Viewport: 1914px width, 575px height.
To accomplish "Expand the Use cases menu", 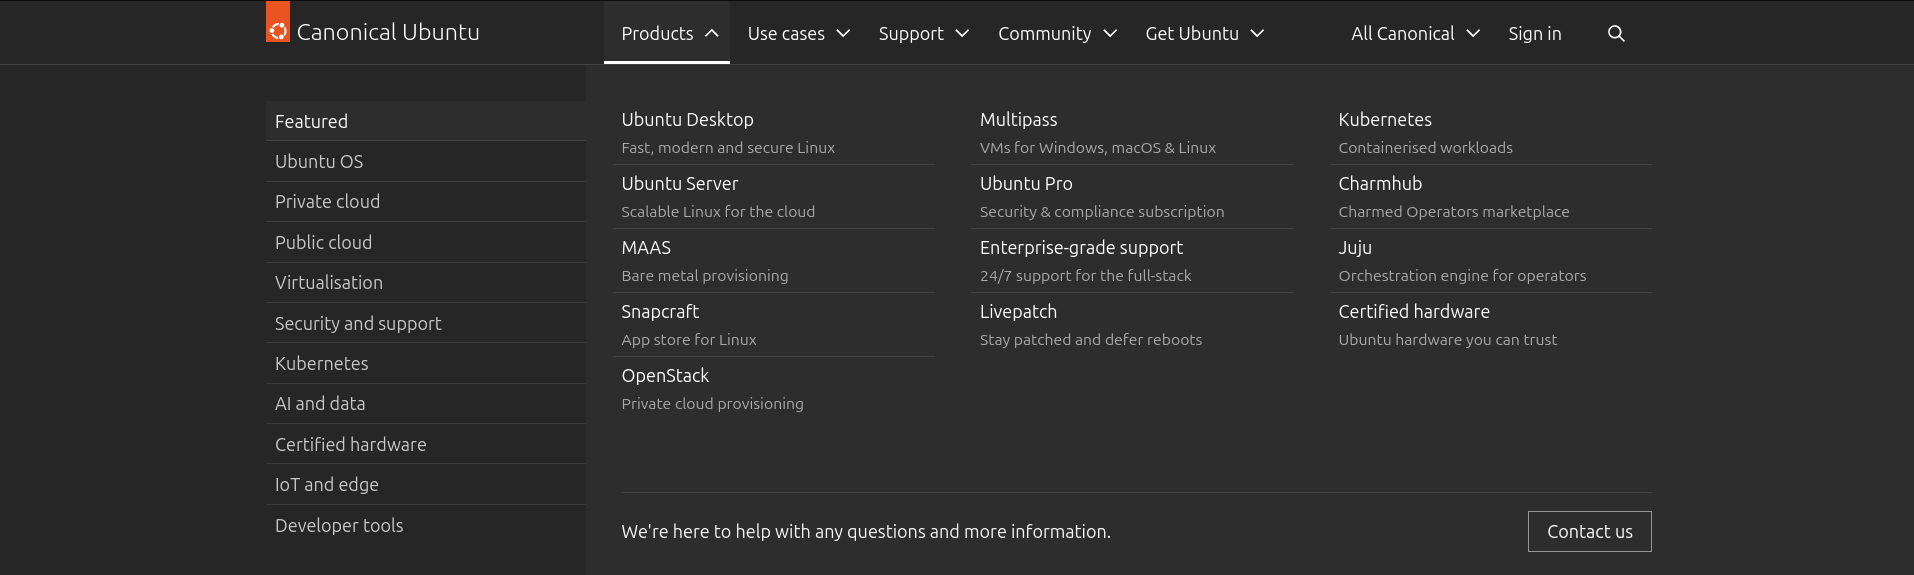I will pyautogui.click(x=798, y=33).
